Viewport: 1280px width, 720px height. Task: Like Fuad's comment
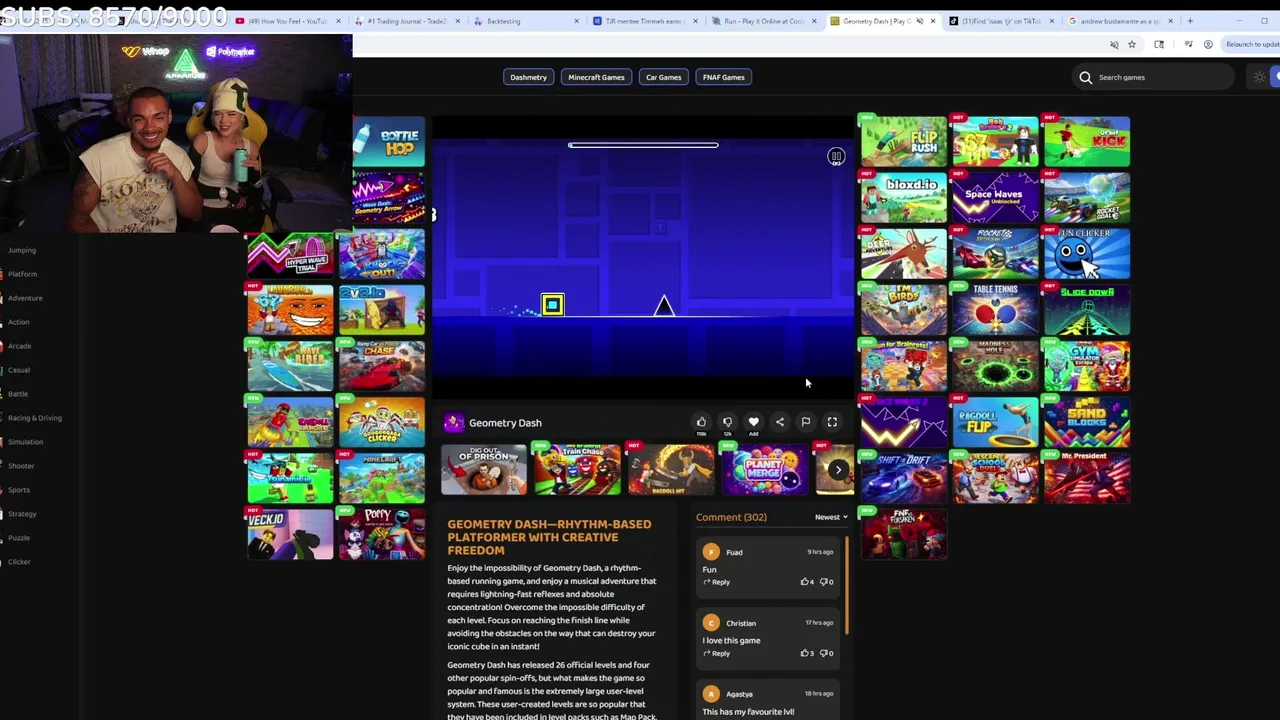pyautogui.click(x=806, y=582)
